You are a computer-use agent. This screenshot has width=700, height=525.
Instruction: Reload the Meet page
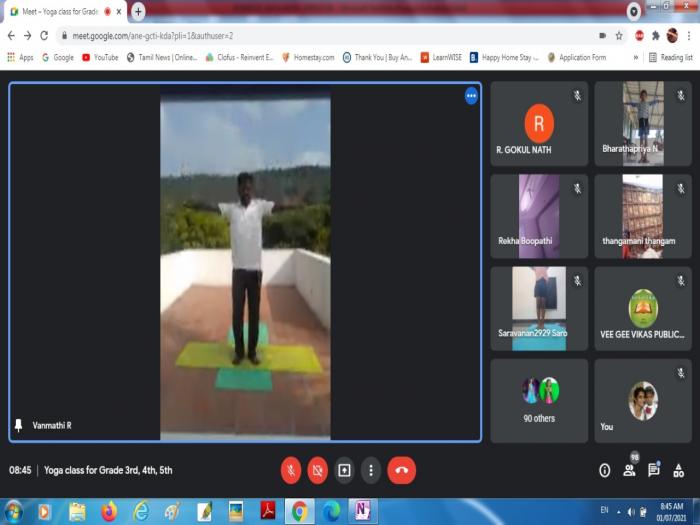pos(44,36)
